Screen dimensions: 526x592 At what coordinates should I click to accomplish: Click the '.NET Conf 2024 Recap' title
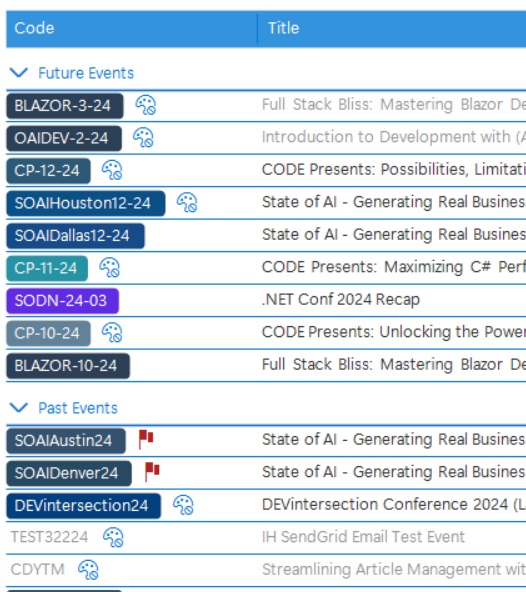(341, 300)
